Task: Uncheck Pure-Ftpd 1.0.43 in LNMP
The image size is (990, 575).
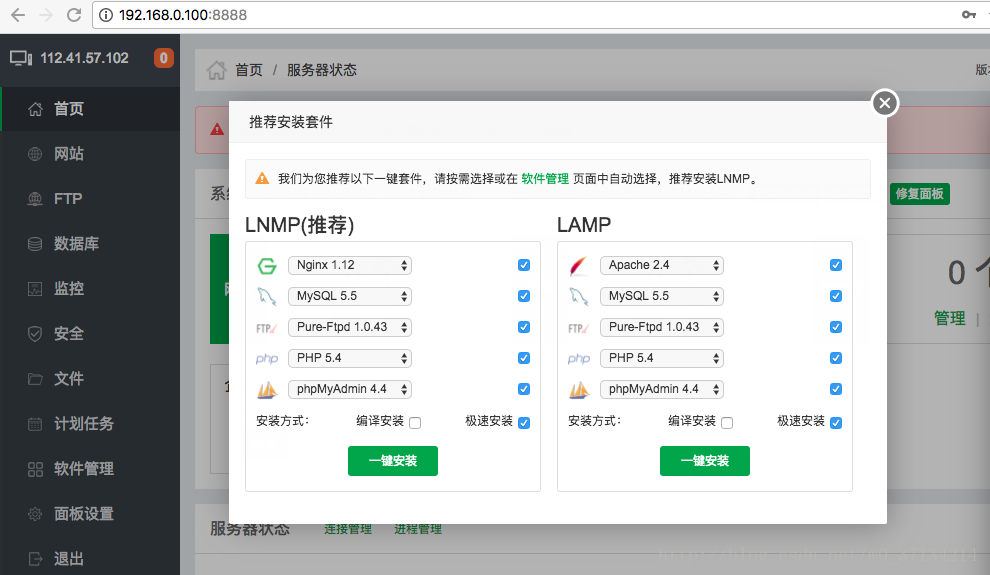Action: point(524,327)
